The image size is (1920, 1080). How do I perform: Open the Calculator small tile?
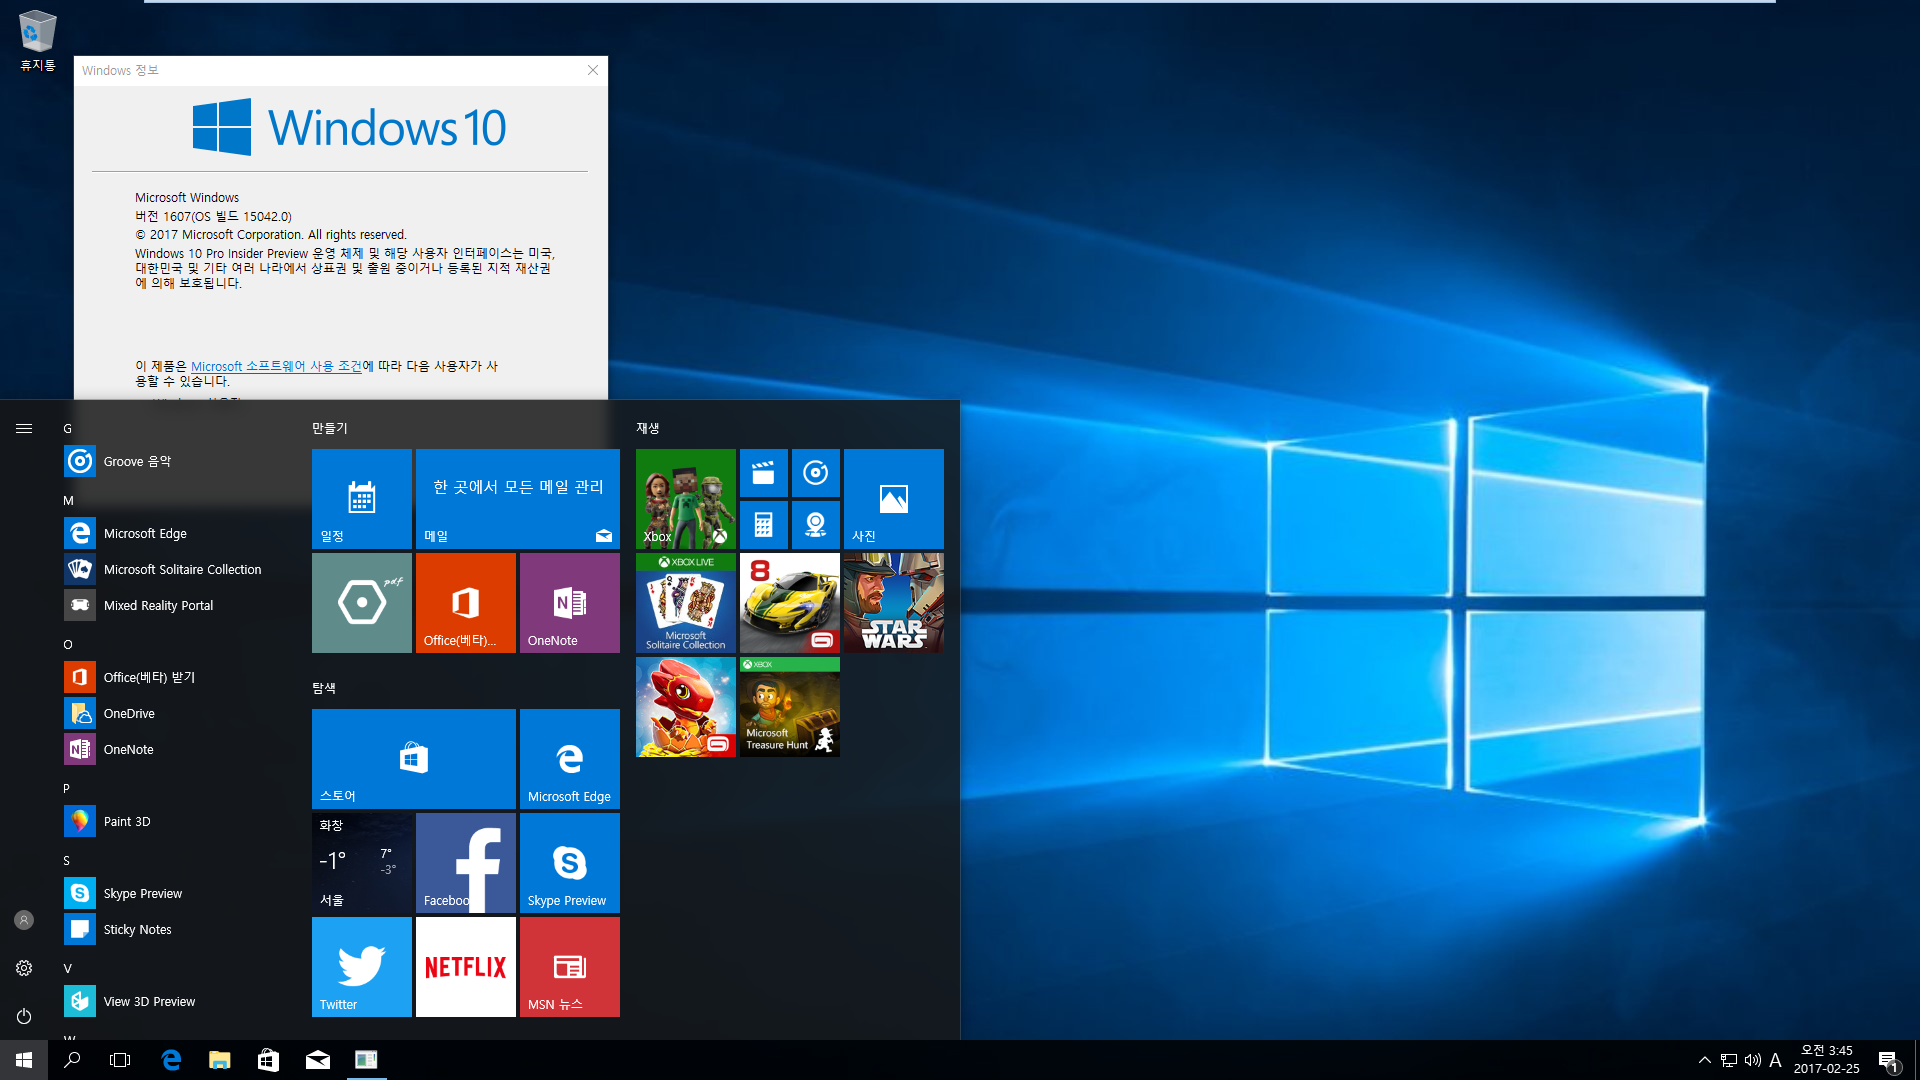pos(764,525)
